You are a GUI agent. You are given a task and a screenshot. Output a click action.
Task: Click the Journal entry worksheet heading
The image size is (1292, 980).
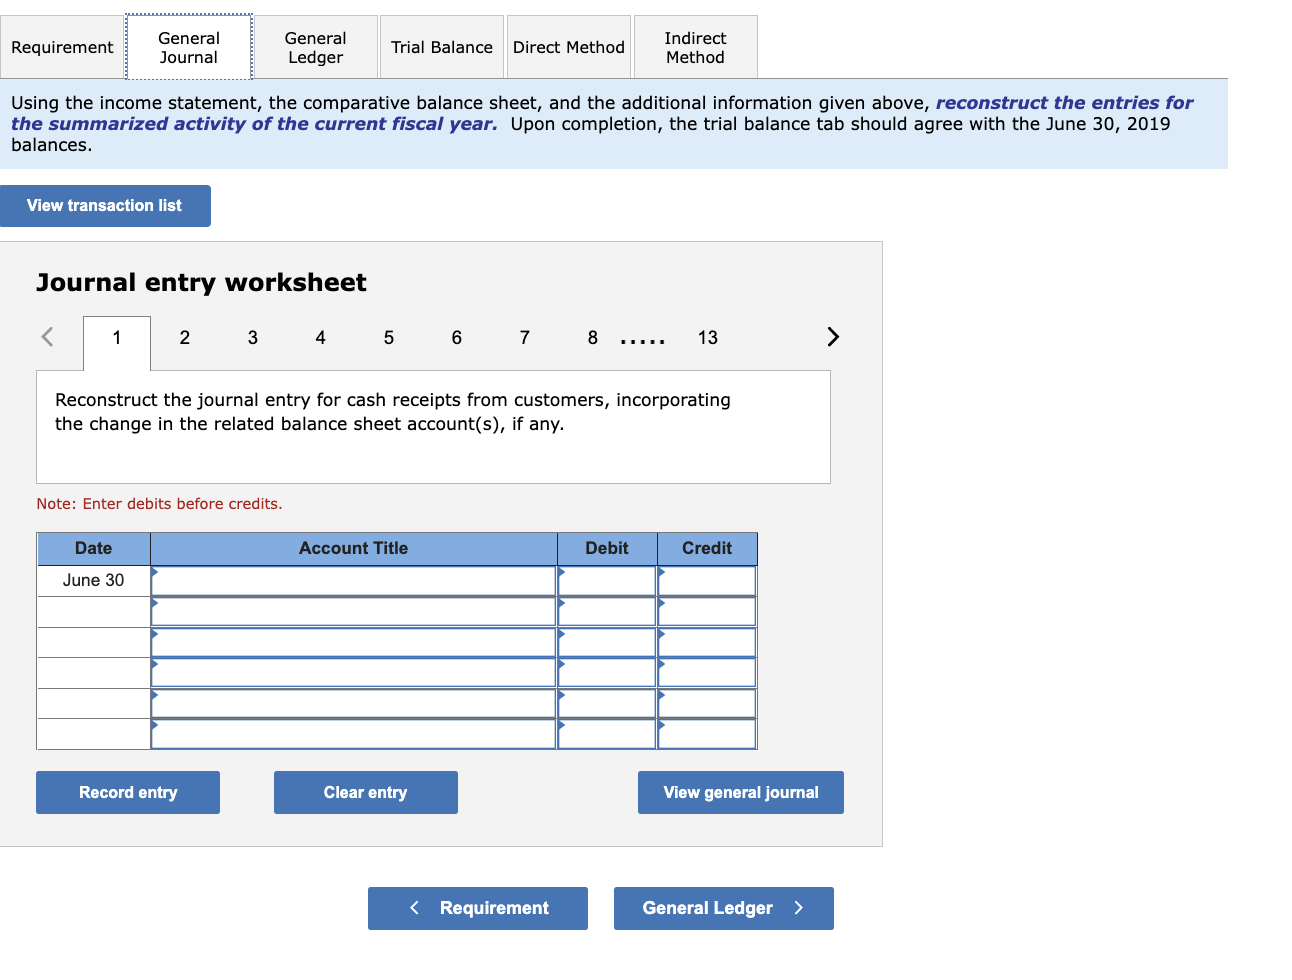[x=201, y=283]
